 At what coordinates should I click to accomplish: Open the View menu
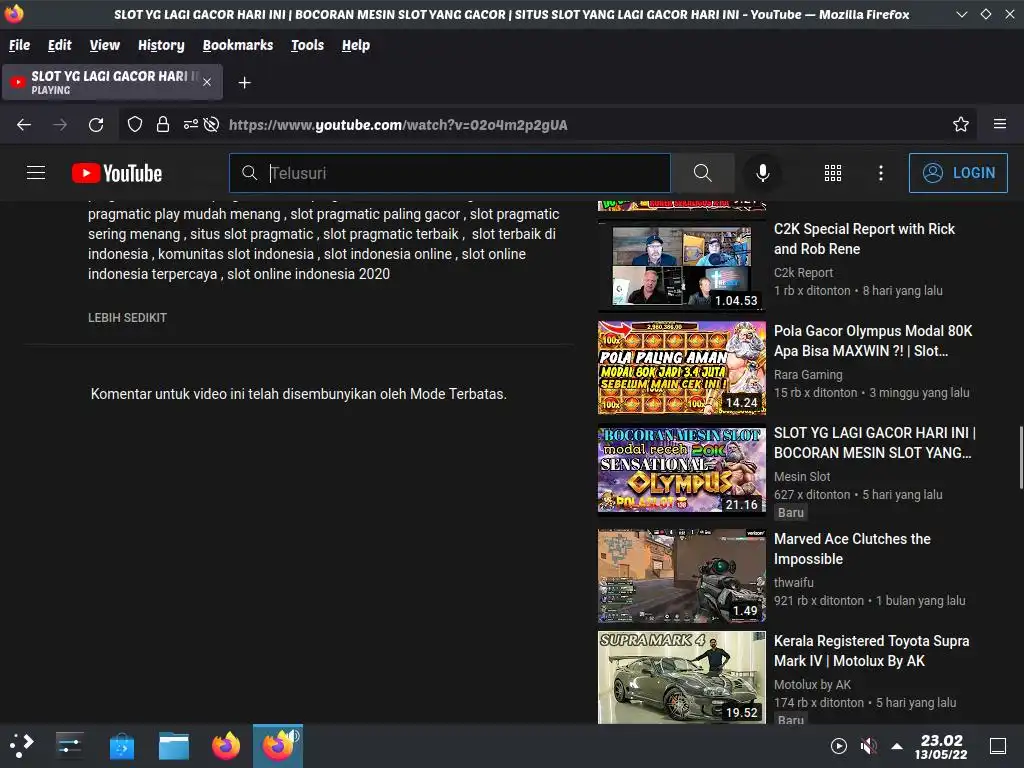click(x=104, y=45)
